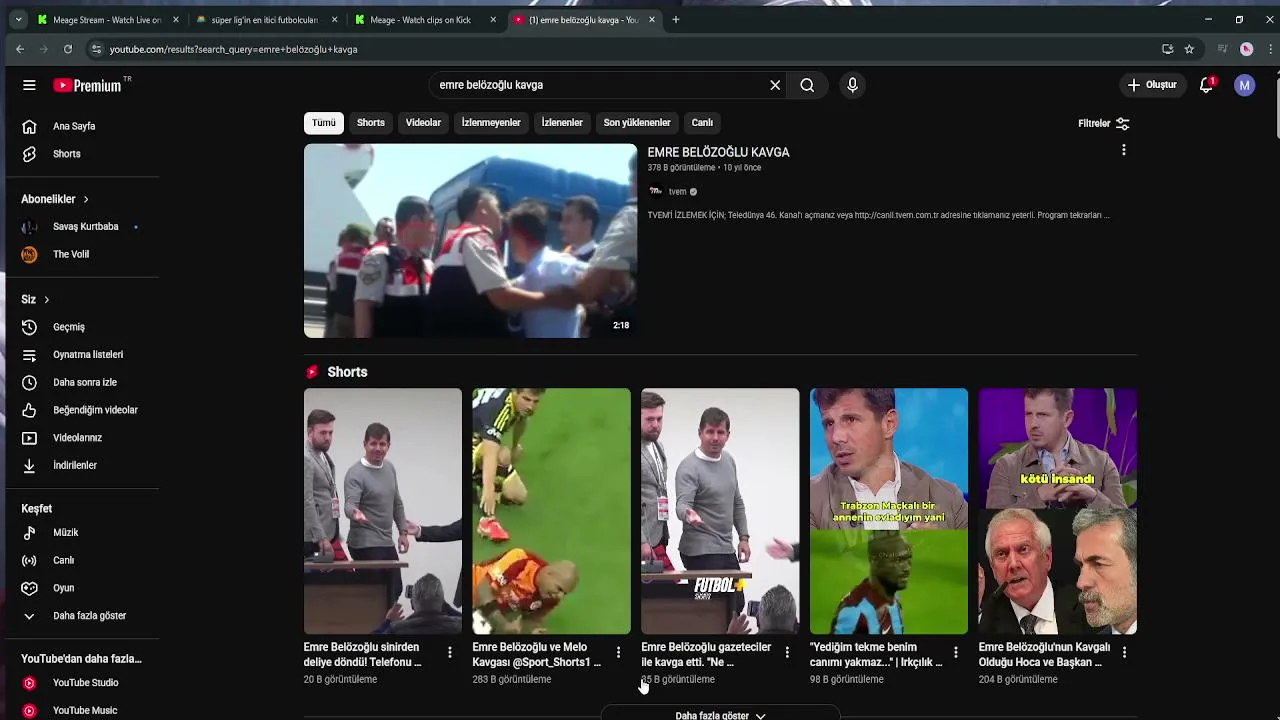Screen dimensions: 1280x720
Task: Click the Oluştur create button
Action: pos(1152,85)
